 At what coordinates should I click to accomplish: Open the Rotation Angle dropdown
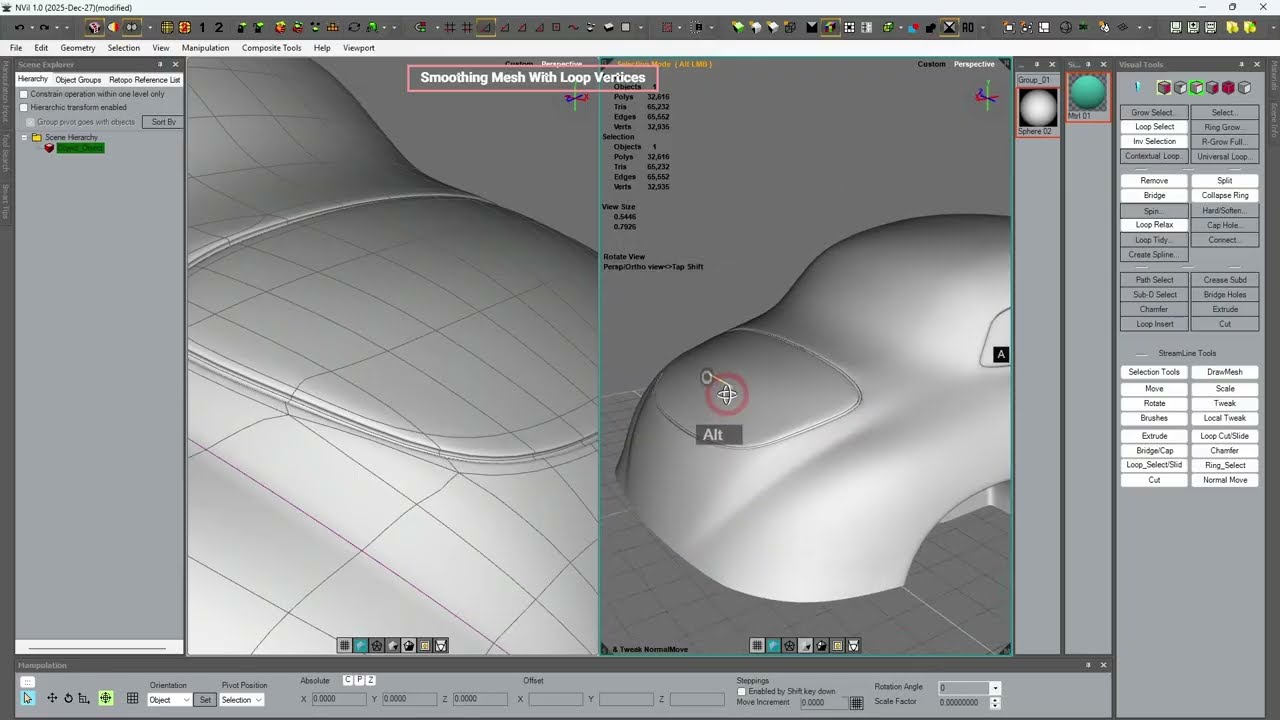tap(994, 688)
